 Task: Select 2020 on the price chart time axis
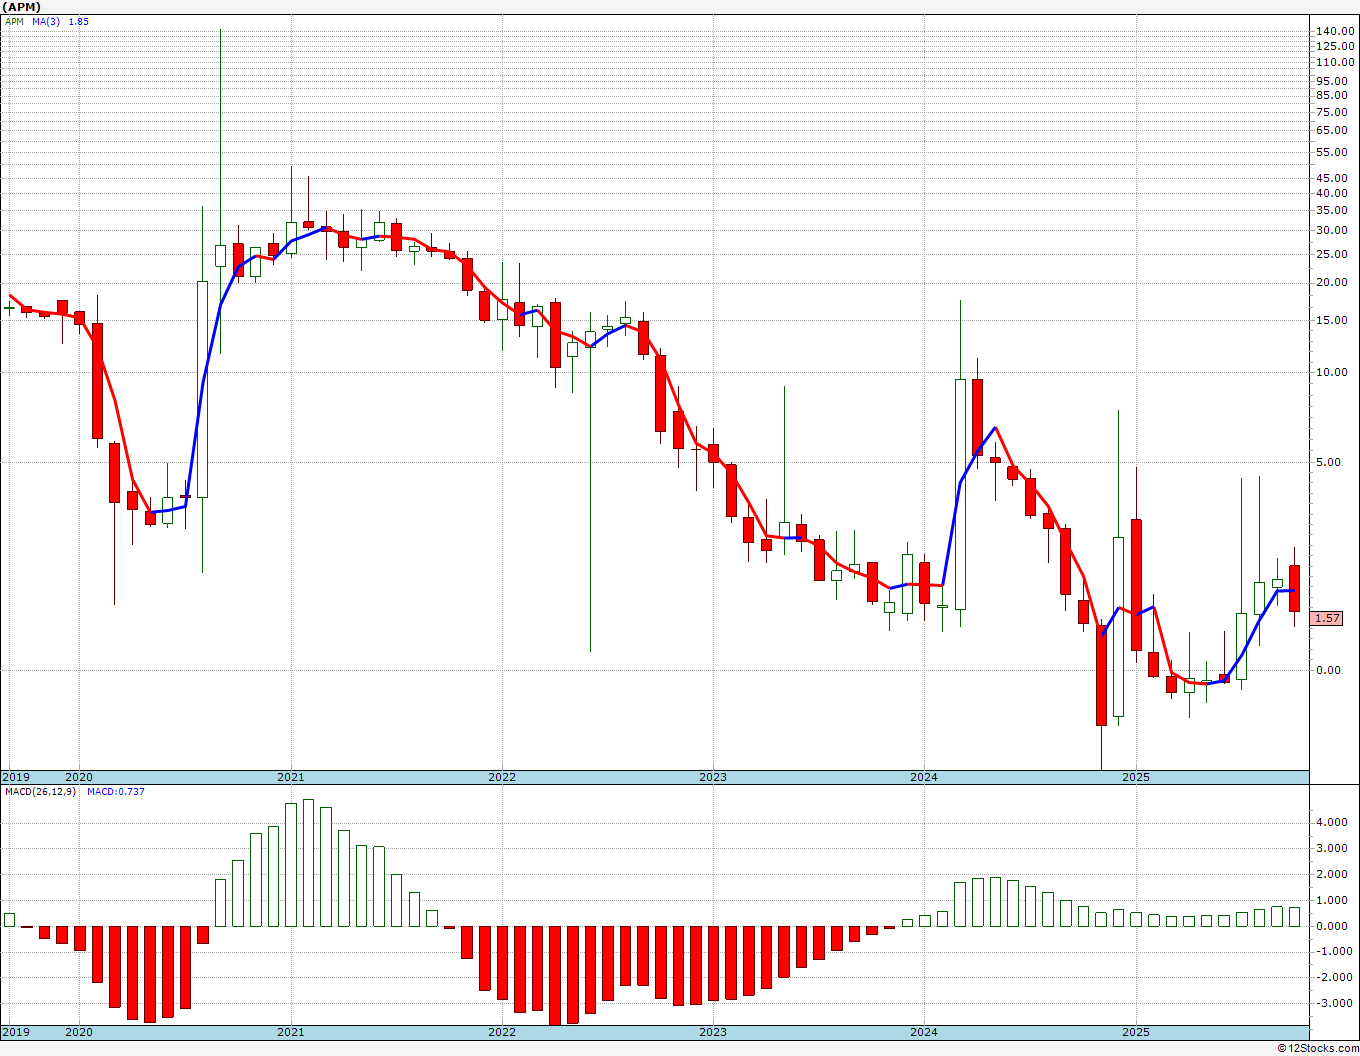[79, 777]
